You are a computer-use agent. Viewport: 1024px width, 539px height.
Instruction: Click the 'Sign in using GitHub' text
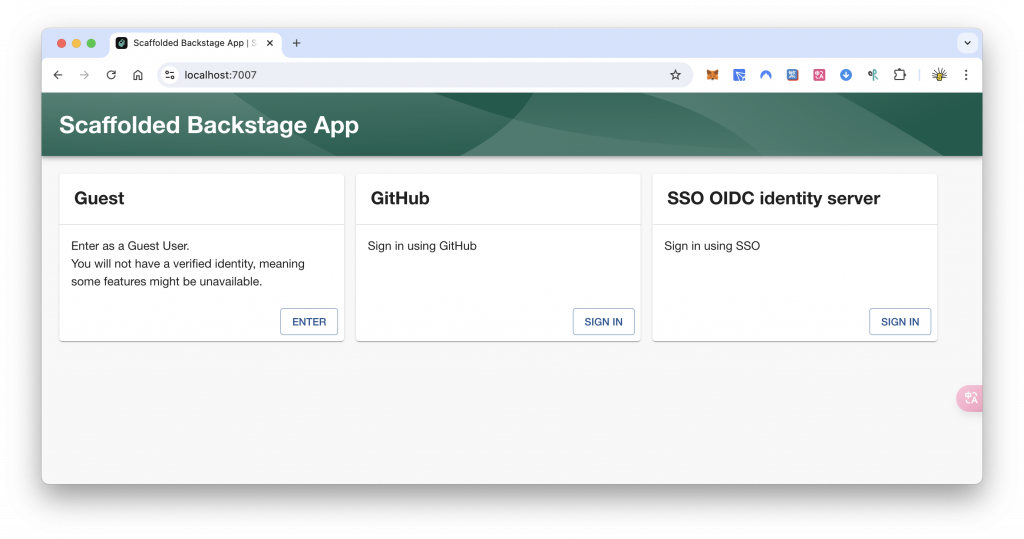coord(422,246)
